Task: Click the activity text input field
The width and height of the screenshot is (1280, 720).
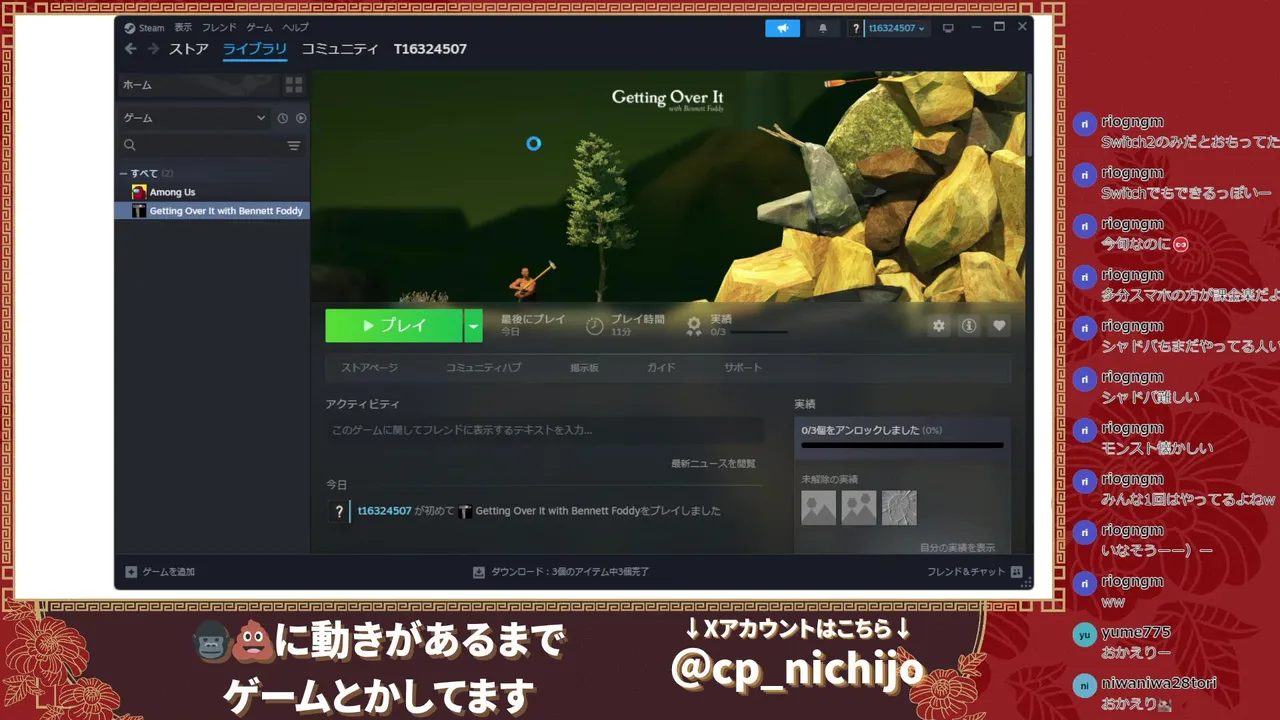Action: (x=544, y=430)
